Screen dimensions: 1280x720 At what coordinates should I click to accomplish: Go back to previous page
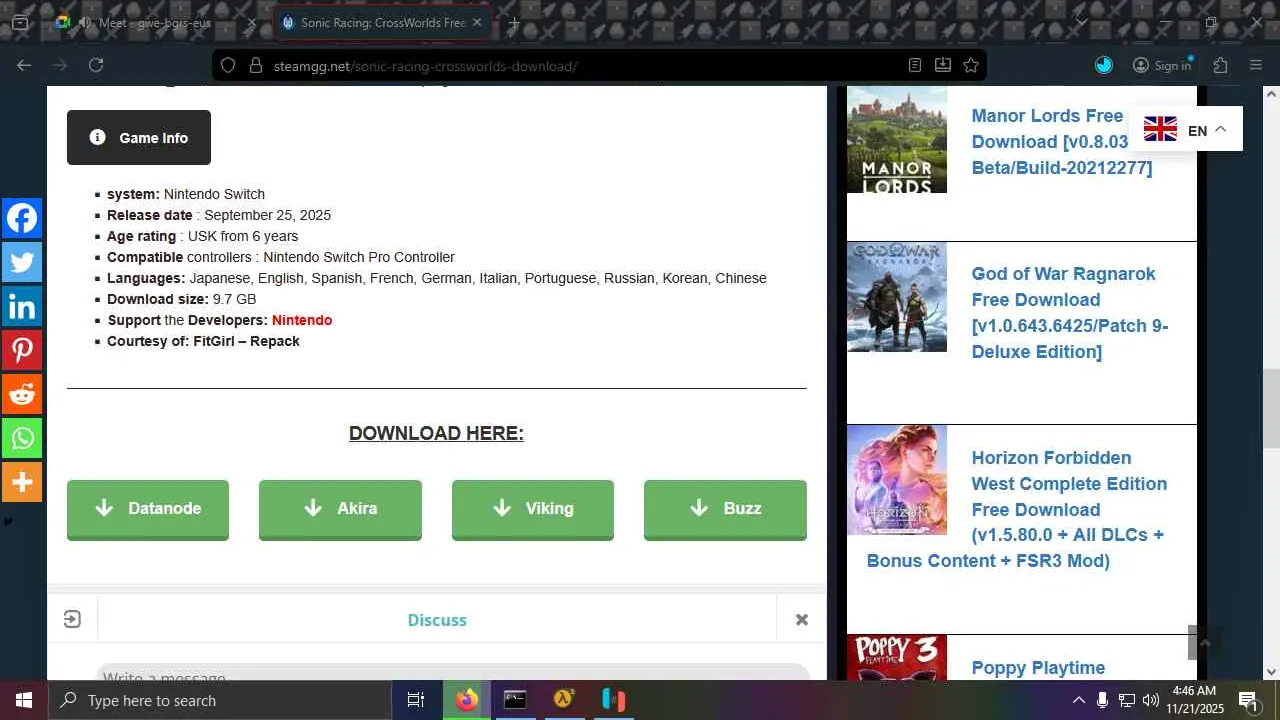tap(24, 65)
